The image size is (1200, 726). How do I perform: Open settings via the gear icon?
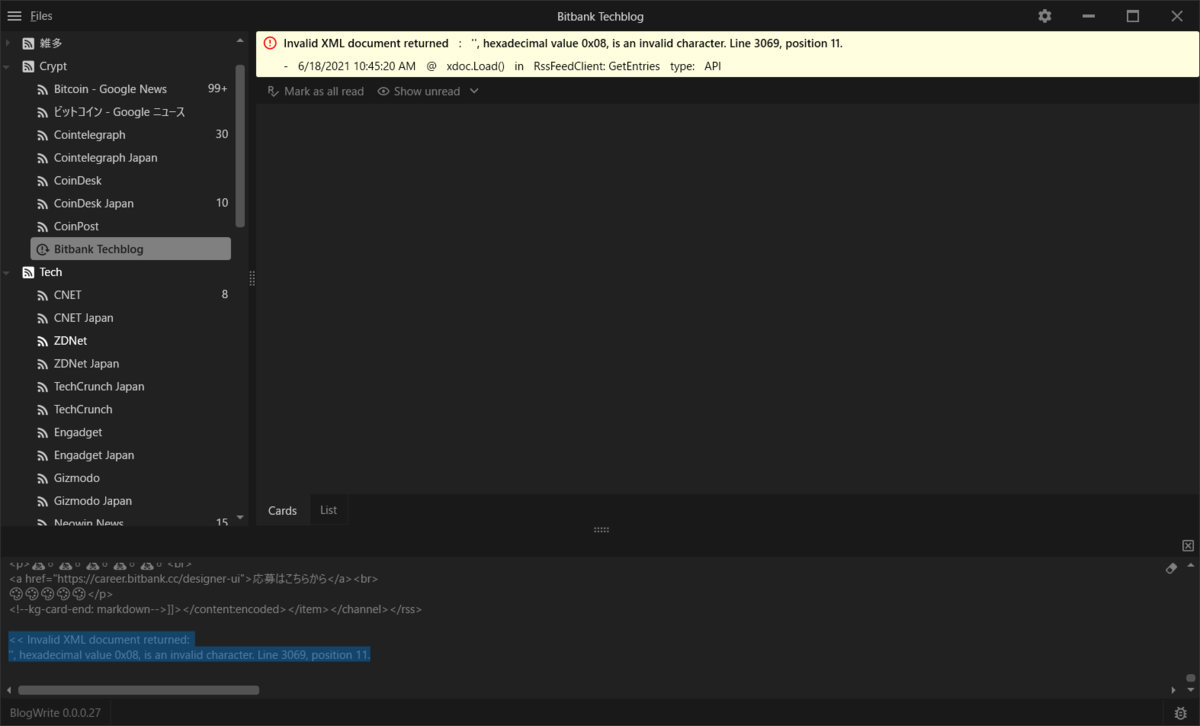point(1045,16)
